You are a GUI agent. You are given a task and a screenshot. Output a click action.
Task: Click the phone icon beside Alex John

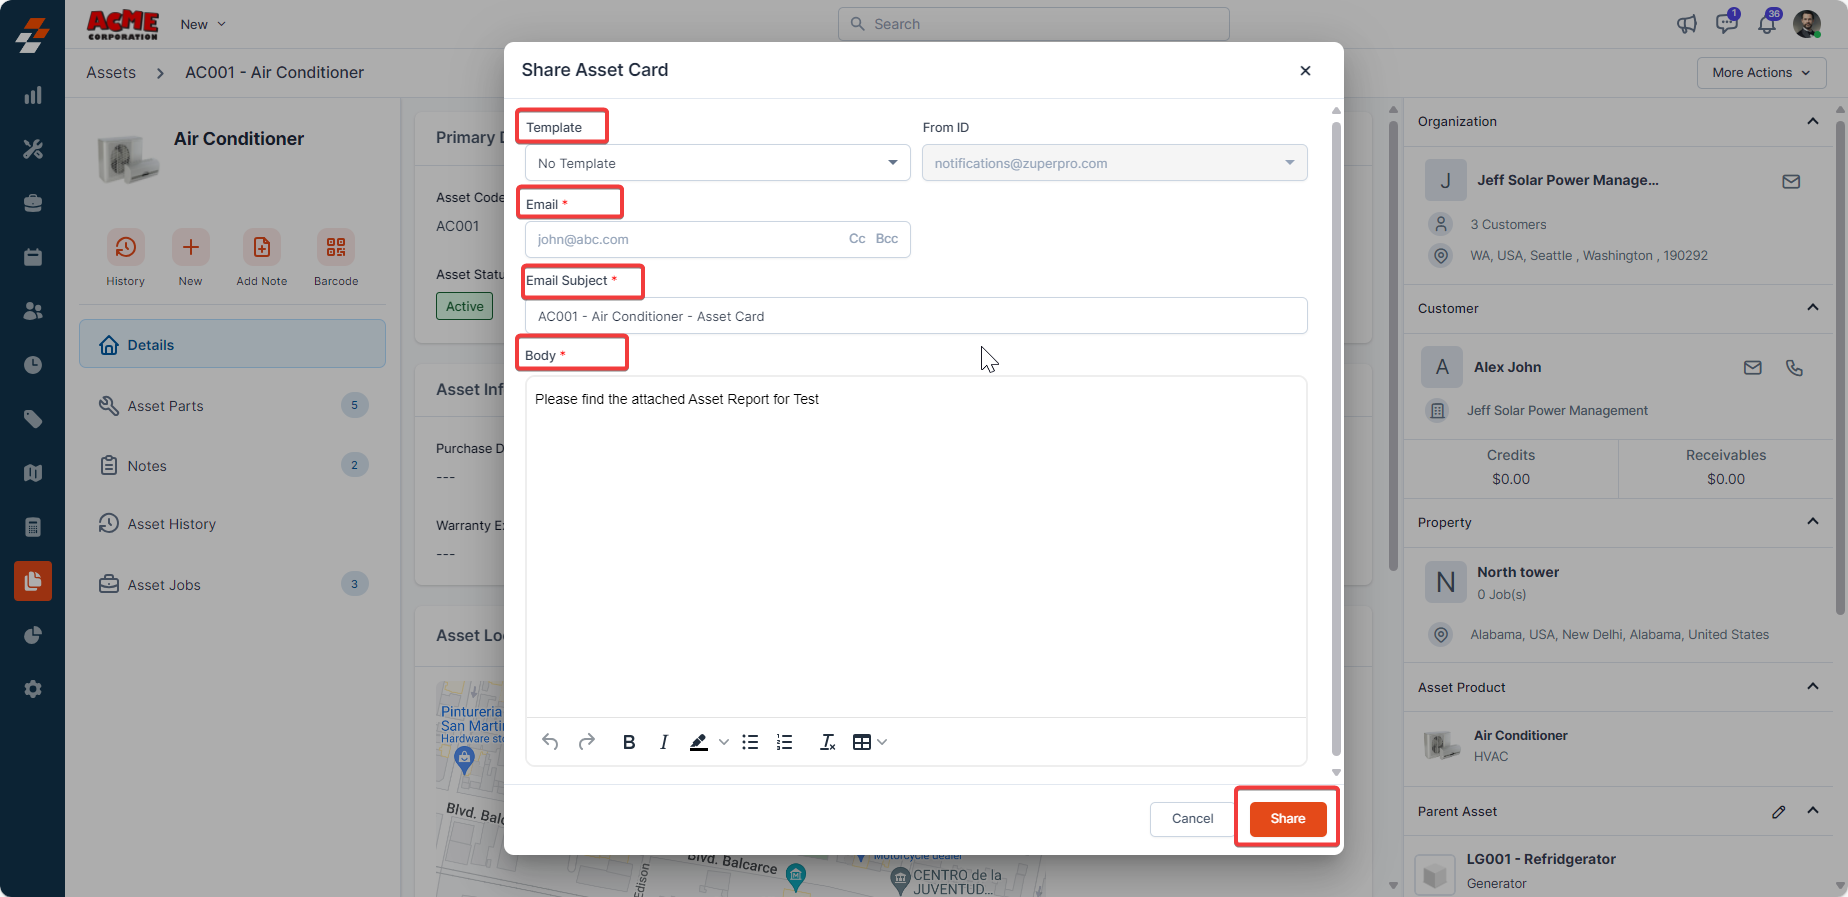point(1795,368)
